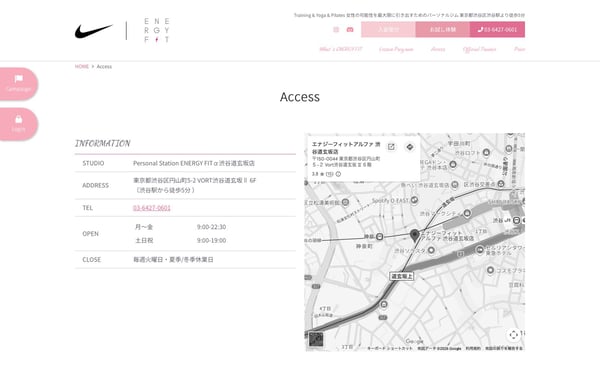Click the MEGAドンキ store marker icon

453,164
